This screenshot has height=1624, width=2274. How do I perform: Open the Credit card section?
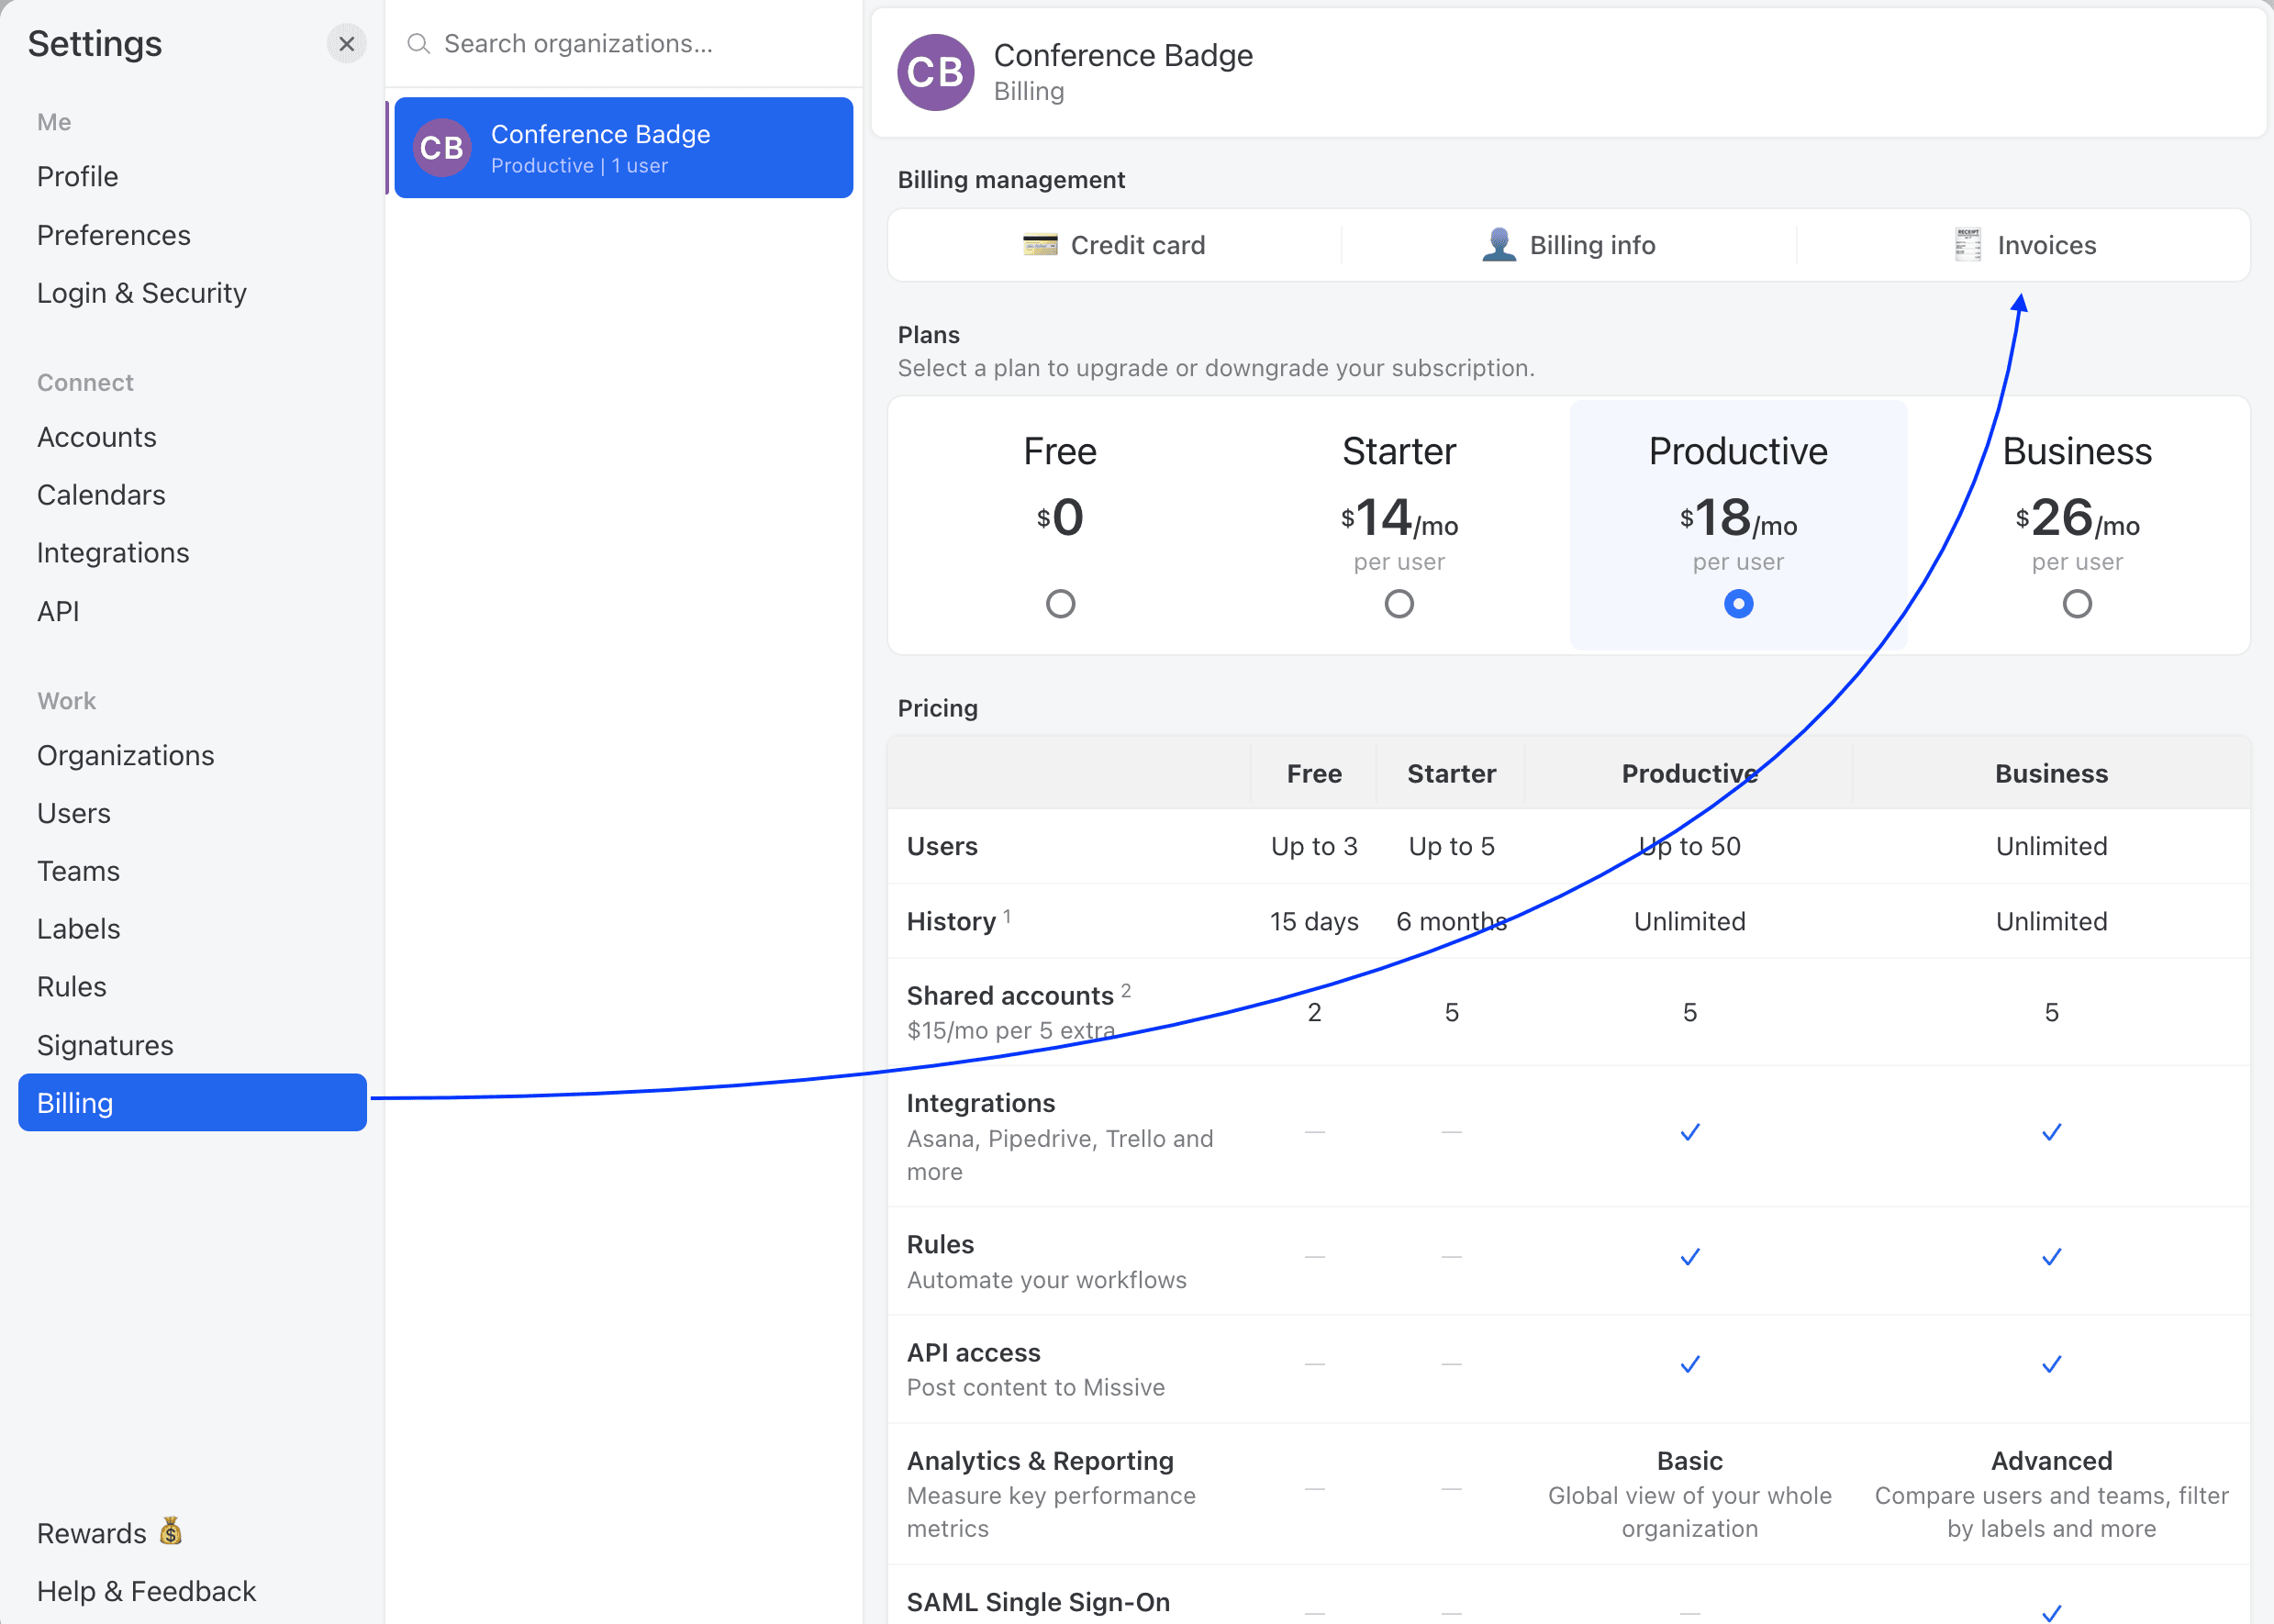click(1136, 245)
